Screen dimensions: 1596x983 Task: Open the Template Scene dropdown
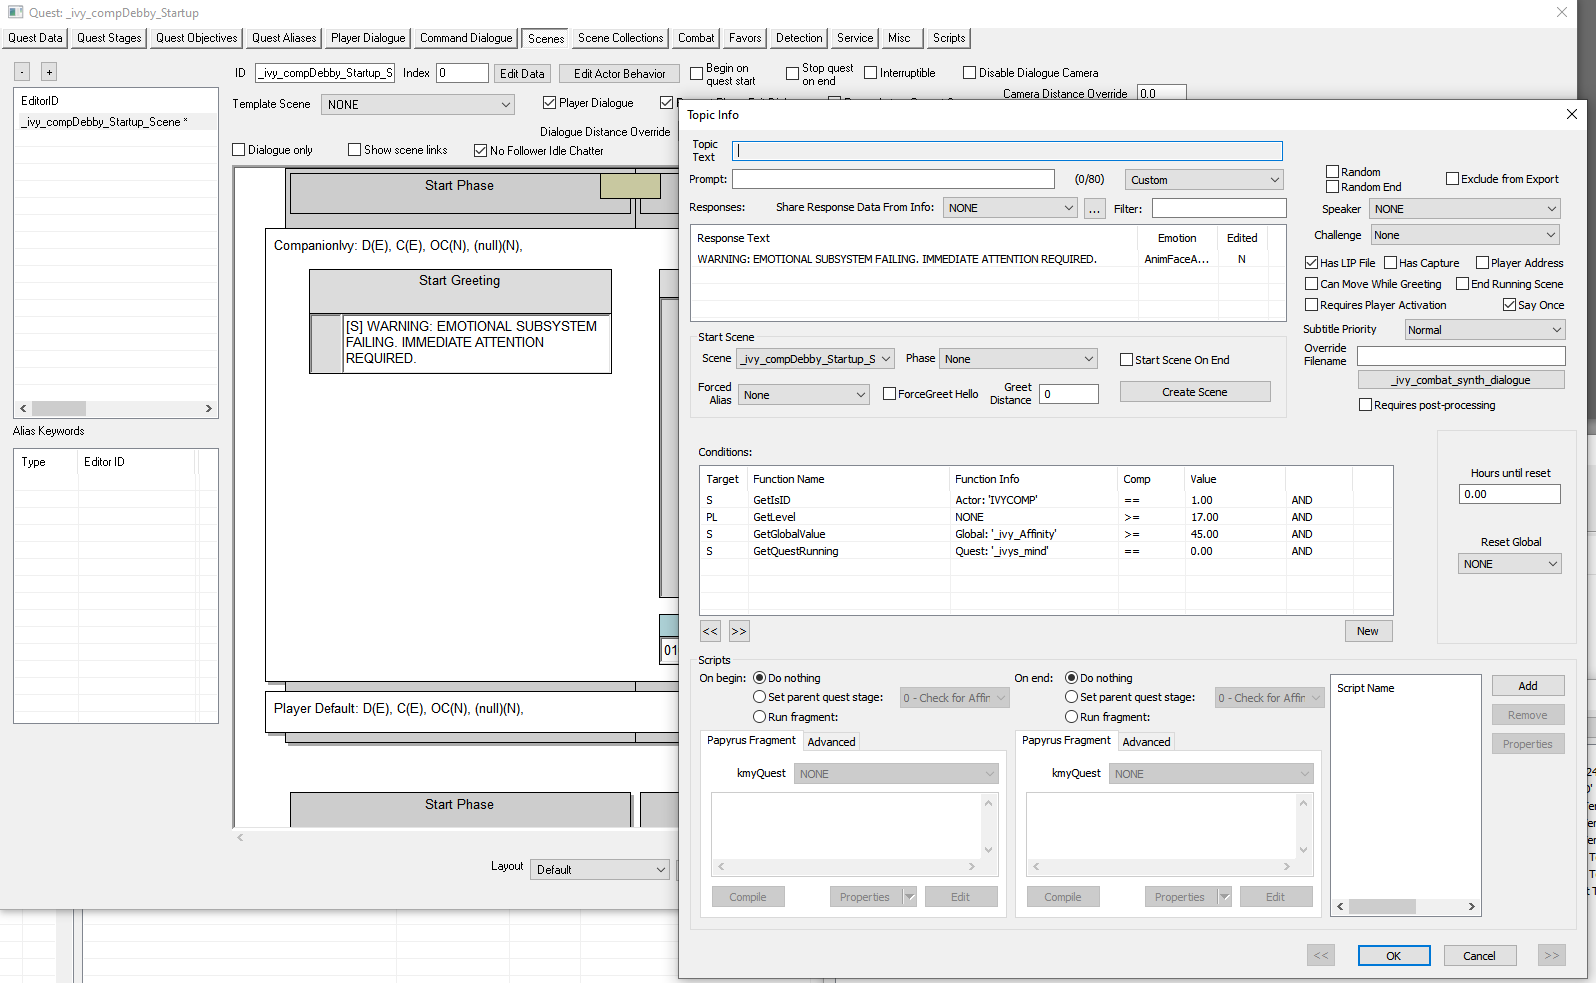point(418,104)
